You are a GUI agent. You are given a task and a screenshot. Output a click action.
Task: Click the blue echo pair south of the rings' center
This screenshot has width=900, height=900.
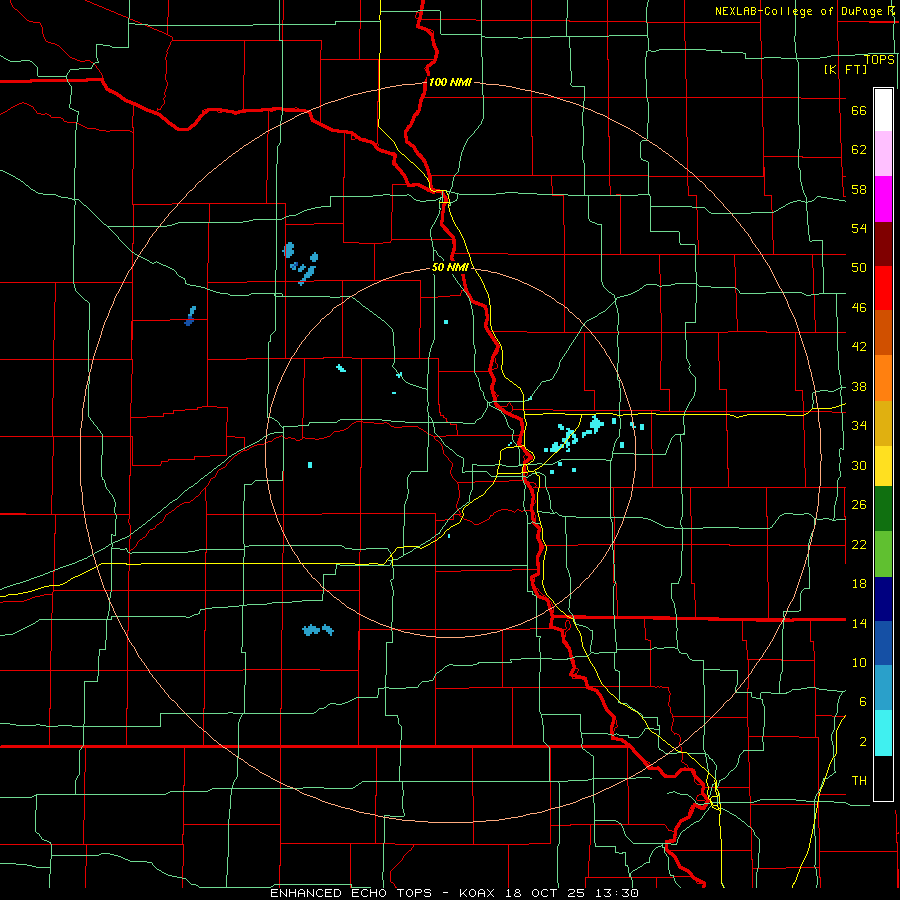coord(317,630)
